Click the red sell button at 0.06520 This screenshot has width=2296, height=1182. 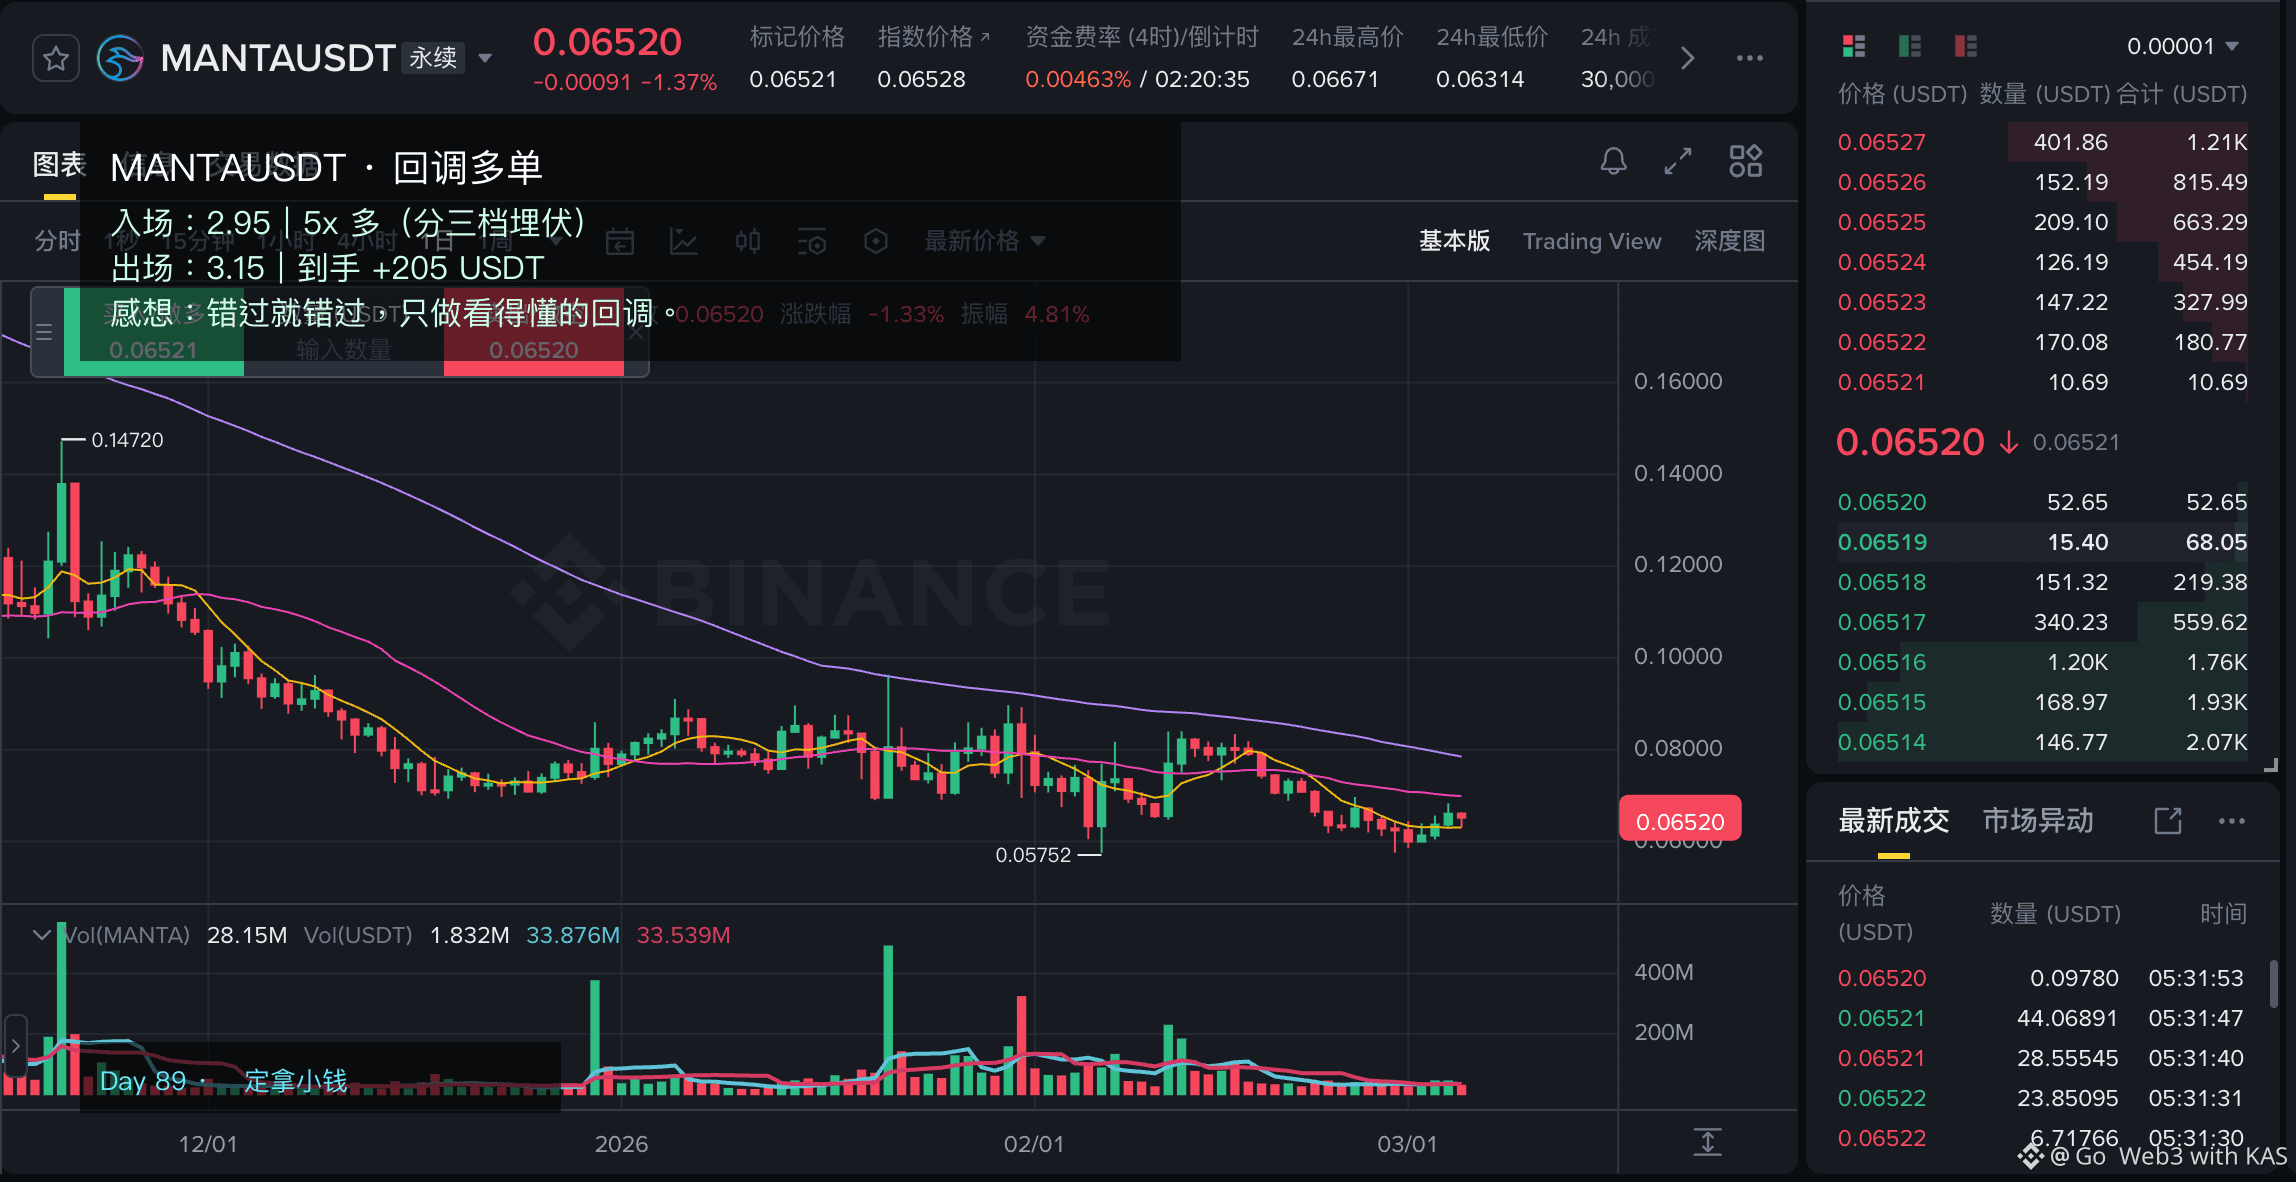click(534, 332)
